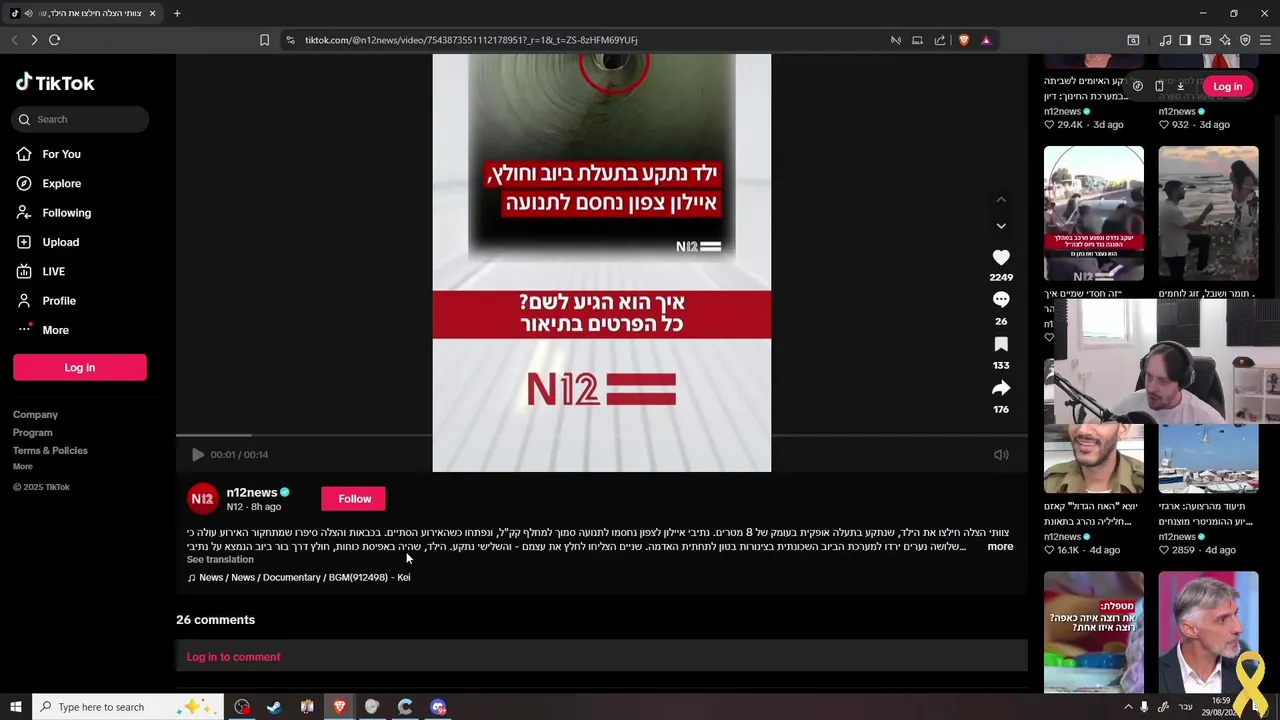Bookmark this page in the address bar
Screen dimensions: 1280x720
tap(264, 40)
